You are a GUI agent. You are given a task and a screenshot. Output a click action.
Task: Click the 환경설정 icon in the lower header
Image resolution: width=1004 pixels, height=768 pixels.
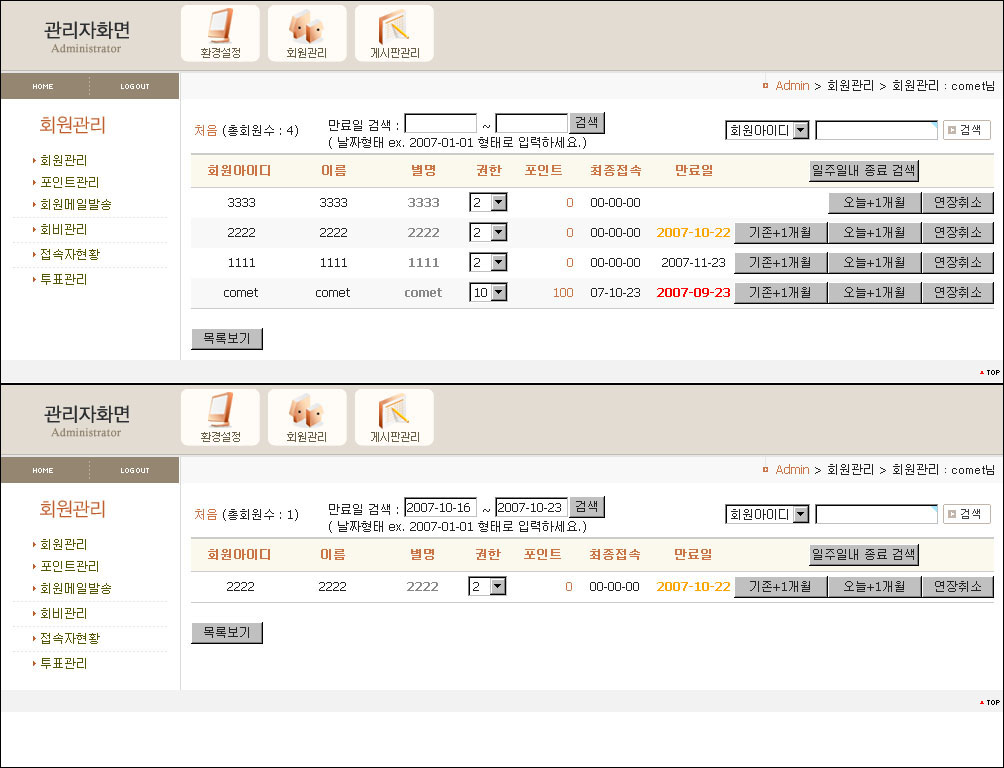[x=220, y=417]
